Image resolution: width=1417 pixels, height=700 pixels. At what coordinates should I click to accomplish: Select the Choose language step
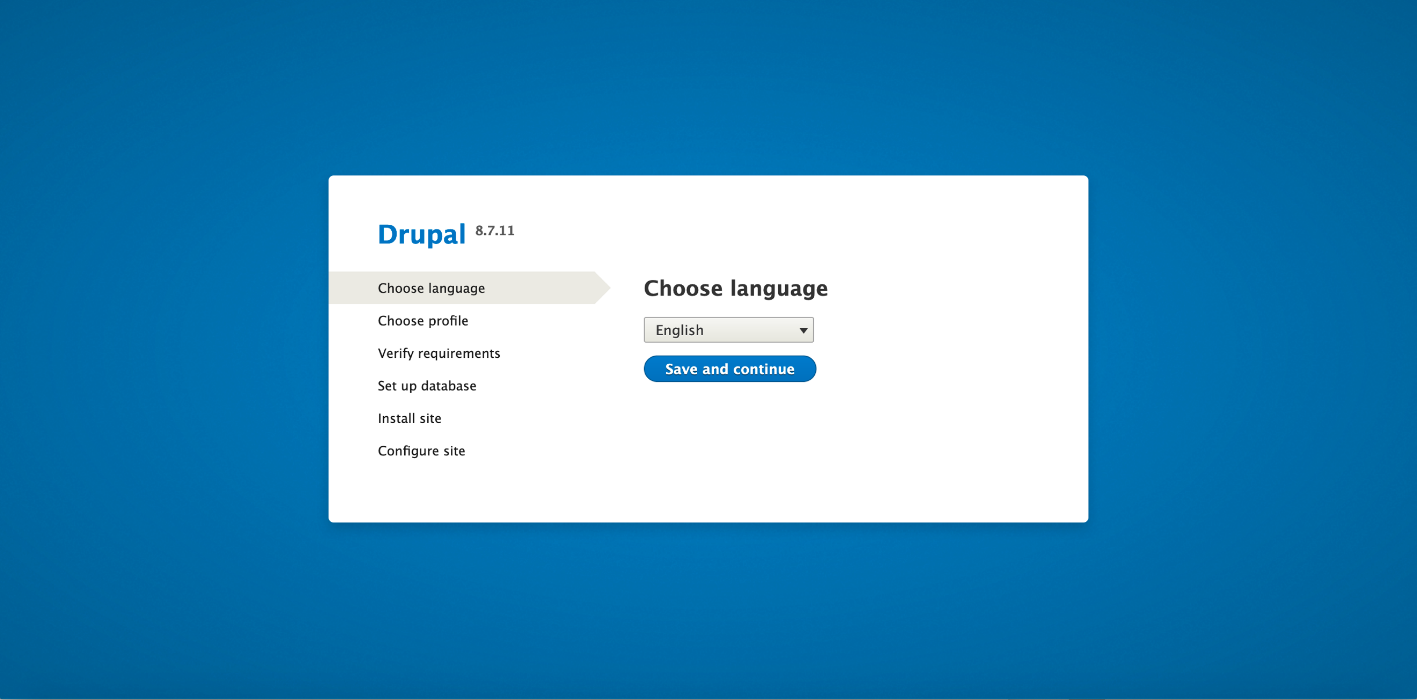(x=430, y=287)
